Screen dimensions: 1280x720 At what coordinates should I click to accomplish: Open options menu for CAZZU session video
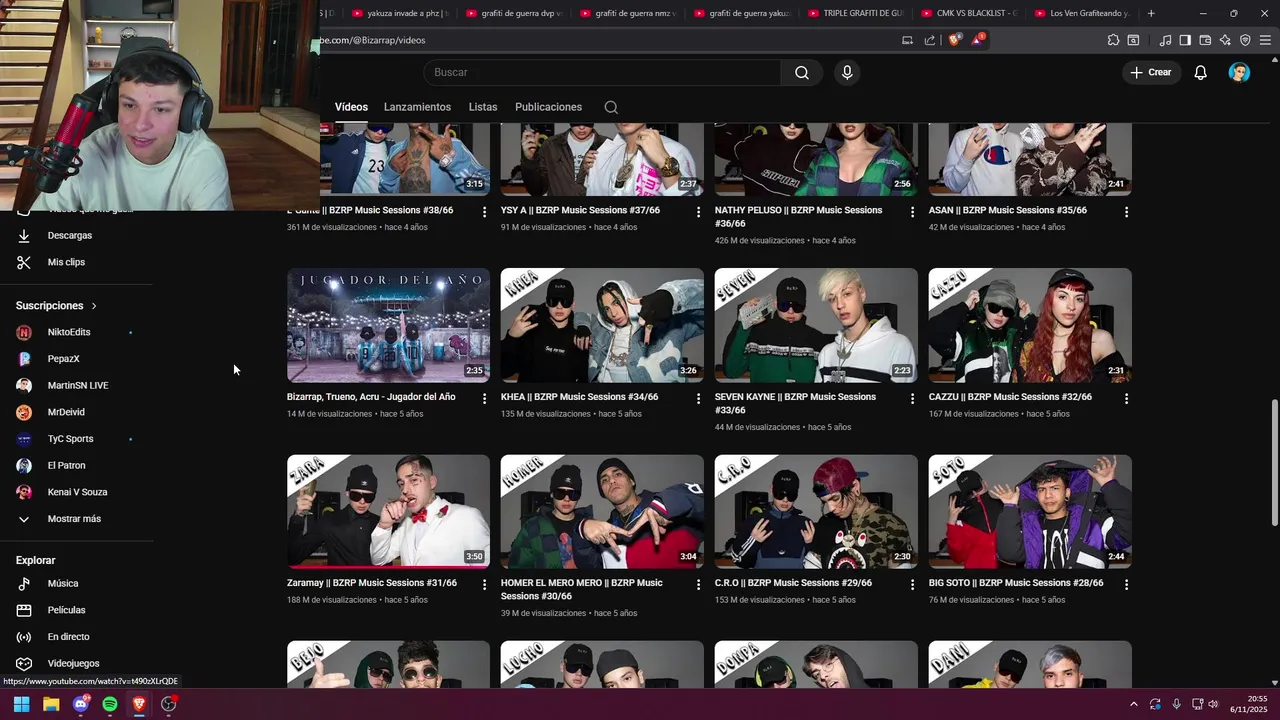1126,398
